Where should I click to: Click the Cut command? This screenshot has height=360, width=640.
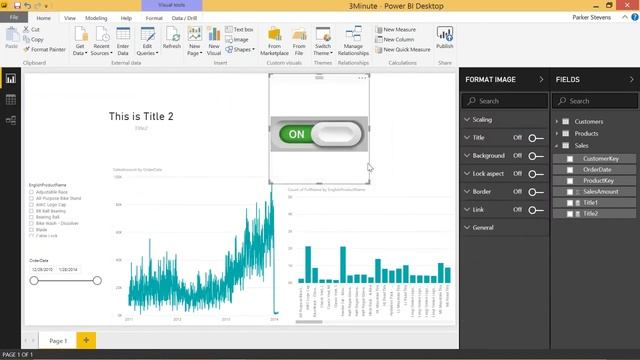[31, 29]
